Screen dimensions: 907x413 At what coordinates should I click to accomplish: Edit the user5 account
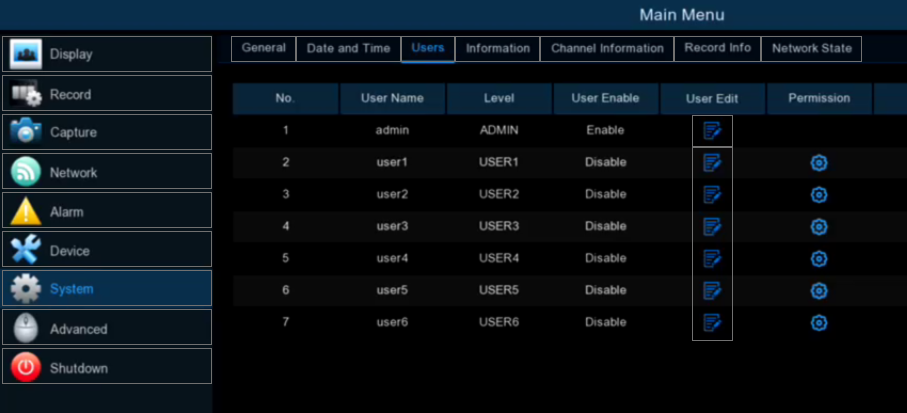click(712, 290)
